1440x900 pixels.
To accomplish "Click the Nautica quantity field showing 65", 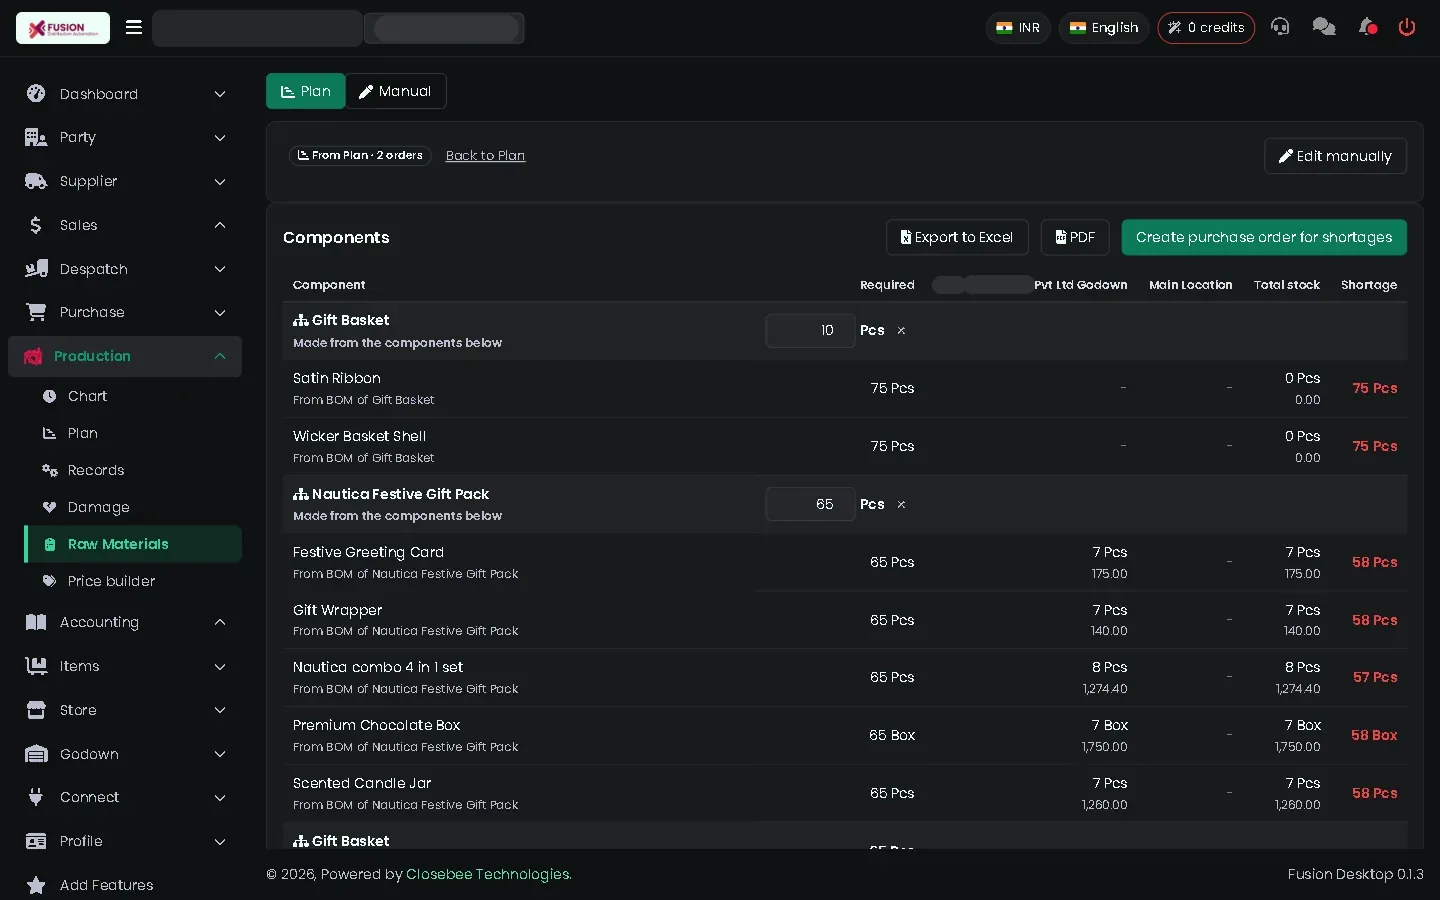I will [810, 504].
